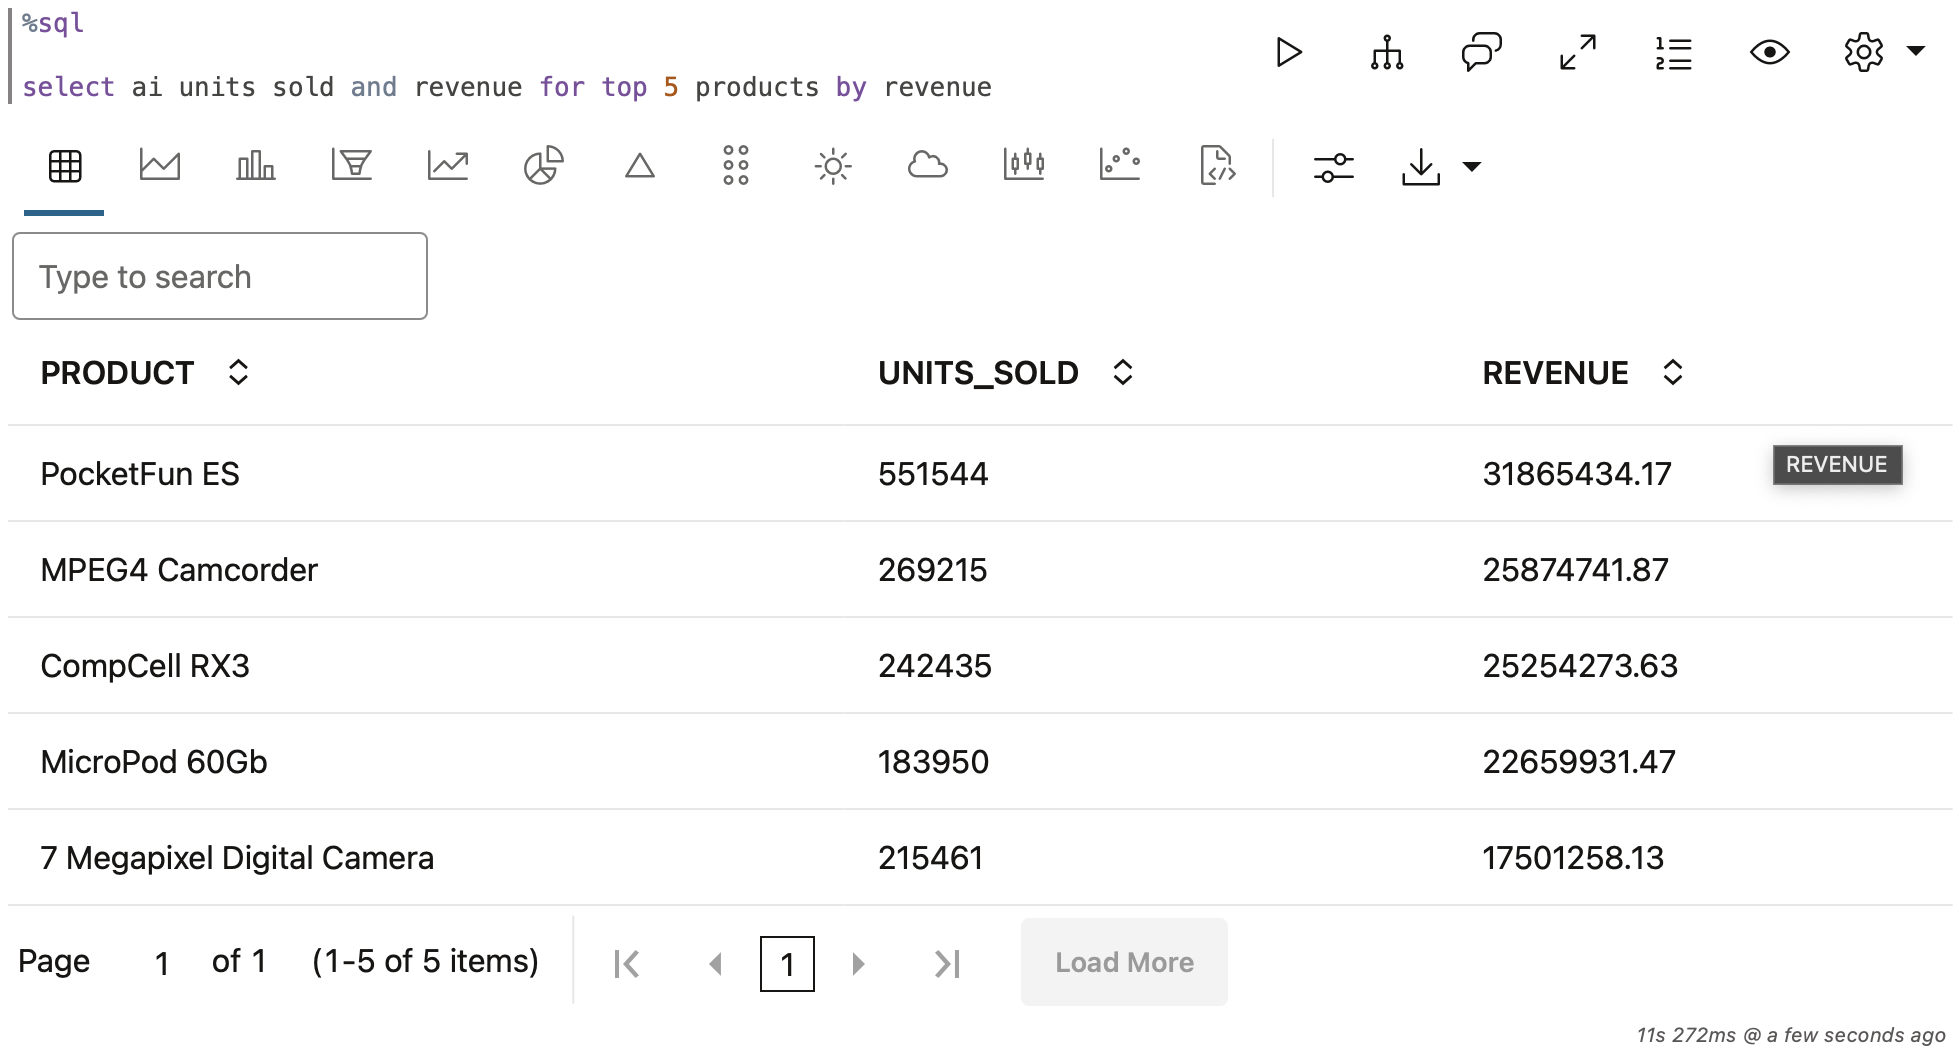Click revenue value 25874741.87
The height and width of the screenshot is (1060, 1958).
pos(1576,570)
